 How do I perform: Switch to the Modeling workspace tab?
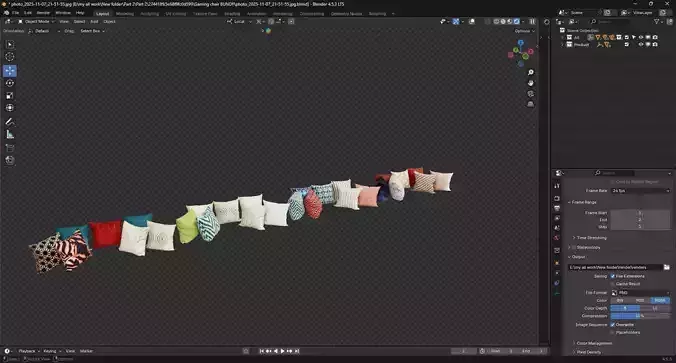tap(125, 14)
